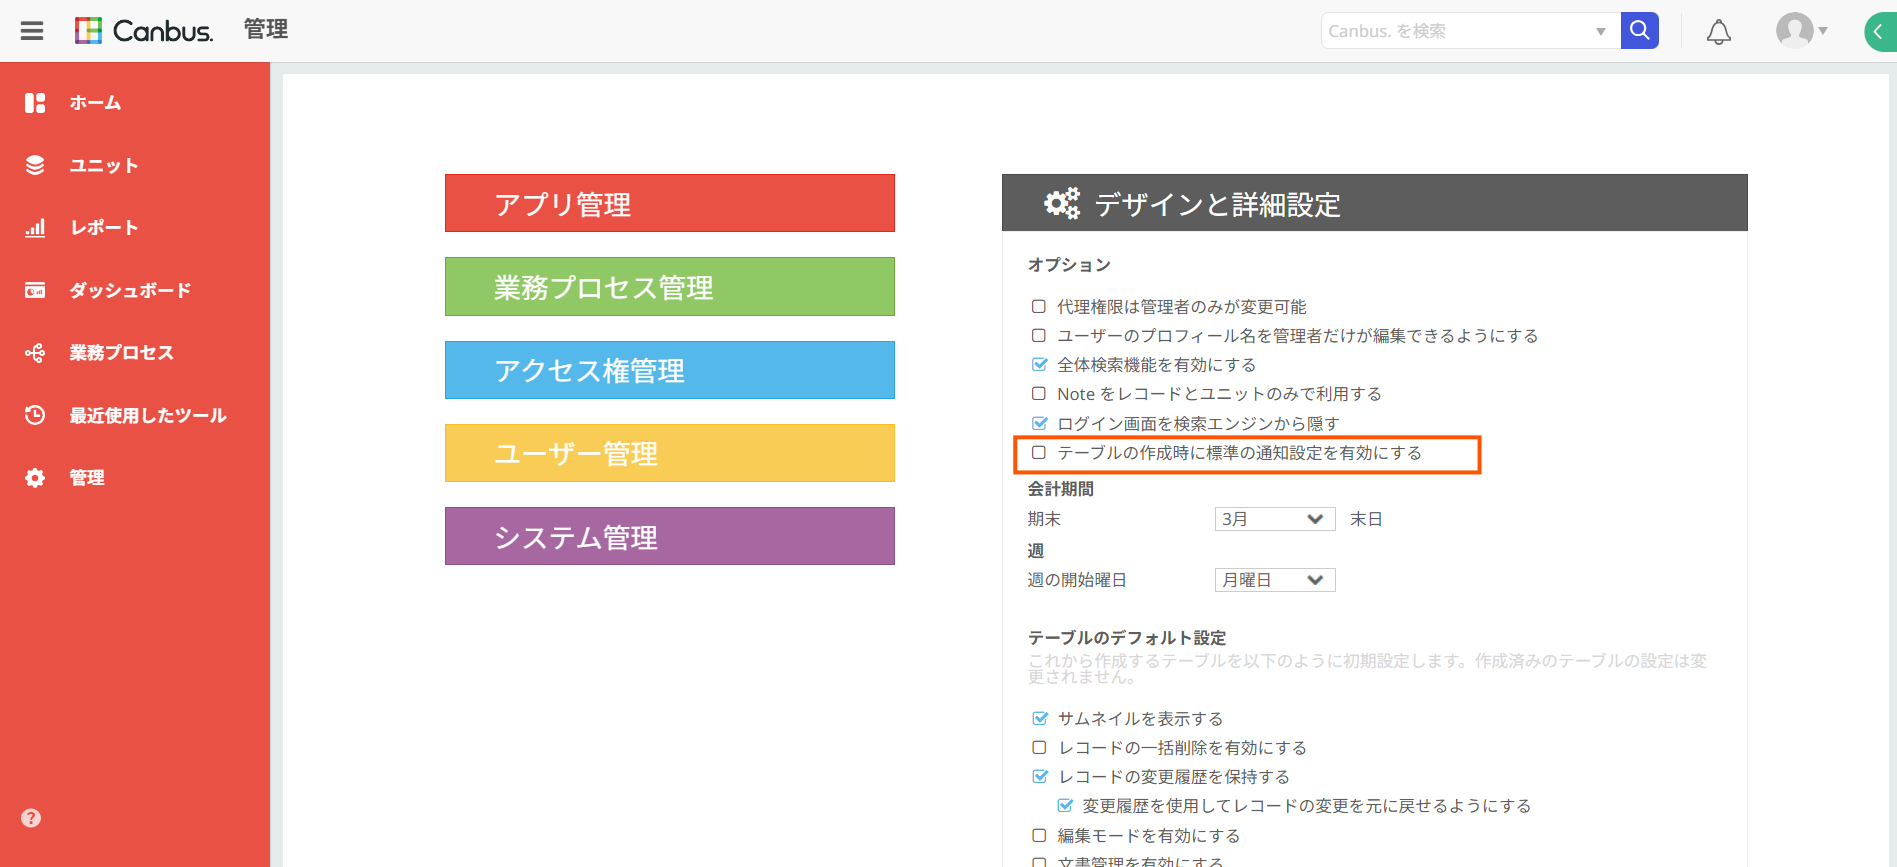Uncheck 変更履歴を使用して元に戻せる option
This screenshot has height=867, width=1897.
pos(1065,805)
